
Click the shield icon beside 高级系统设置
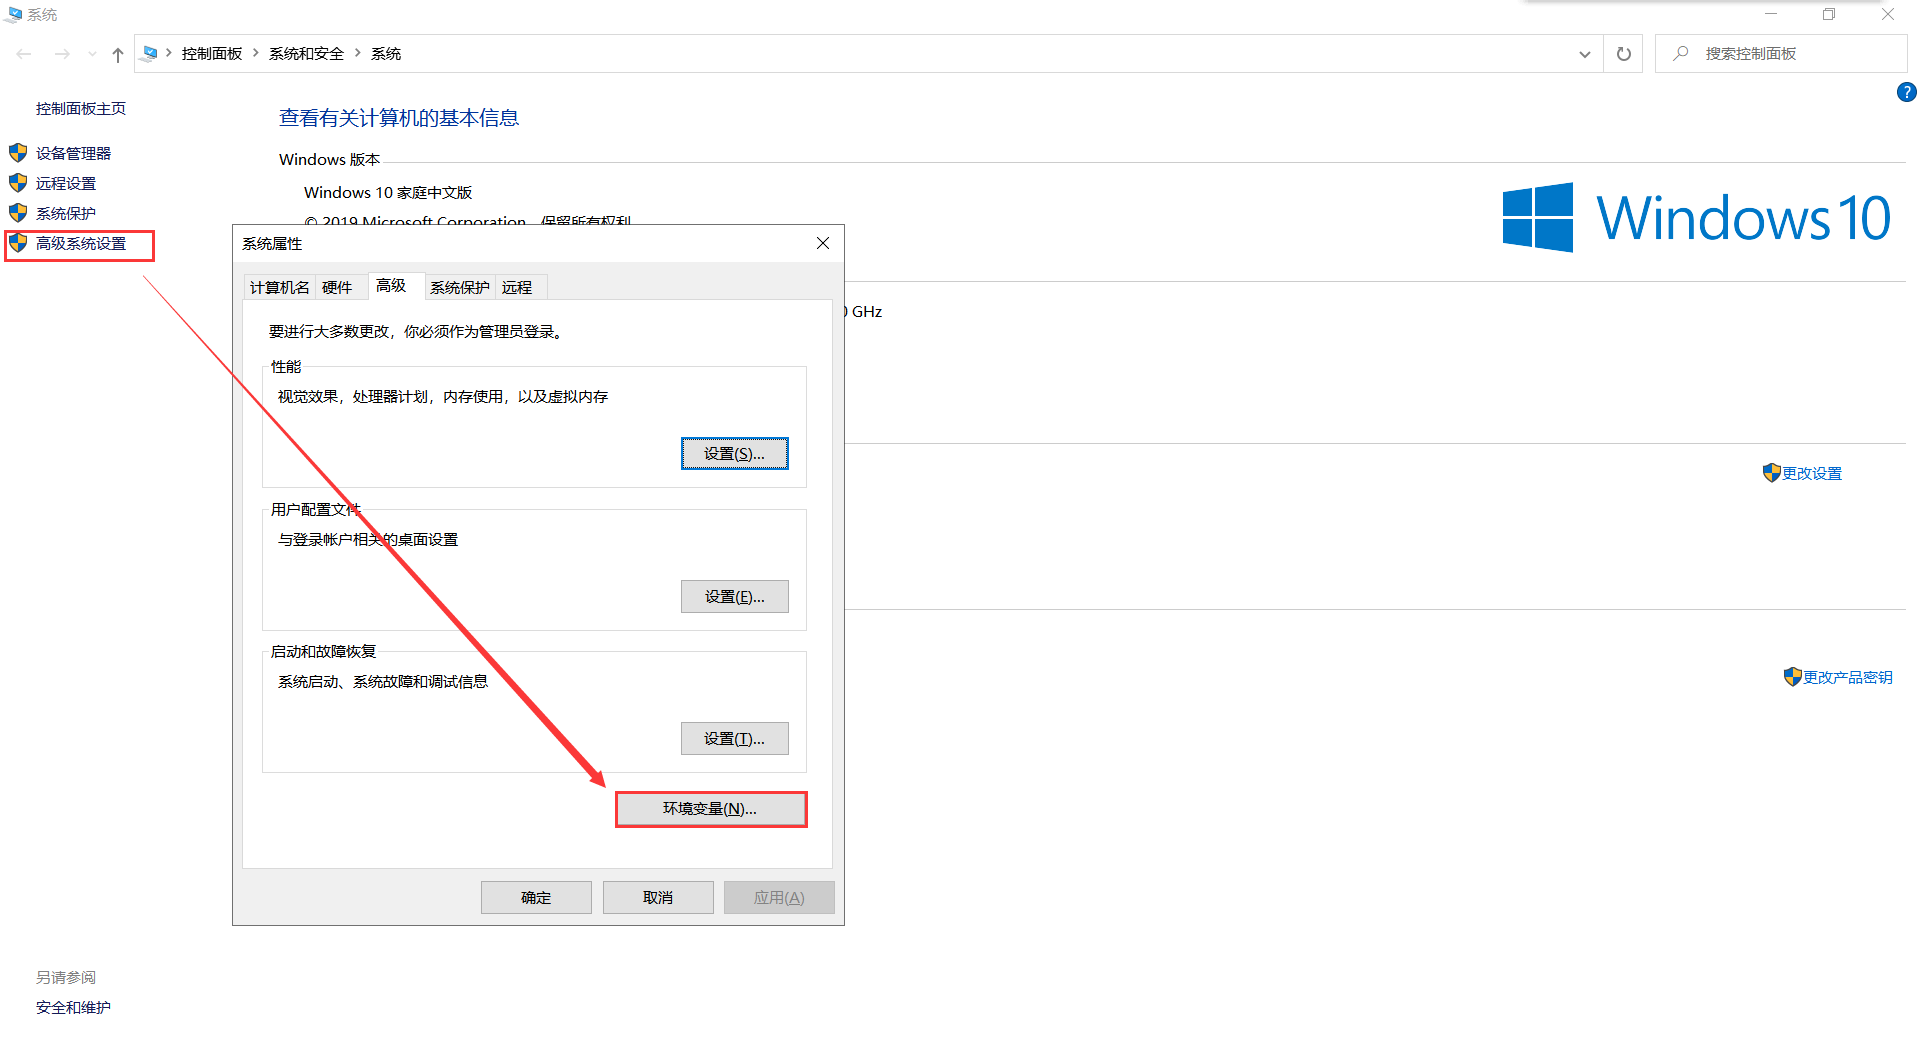[x=18, y=243]
